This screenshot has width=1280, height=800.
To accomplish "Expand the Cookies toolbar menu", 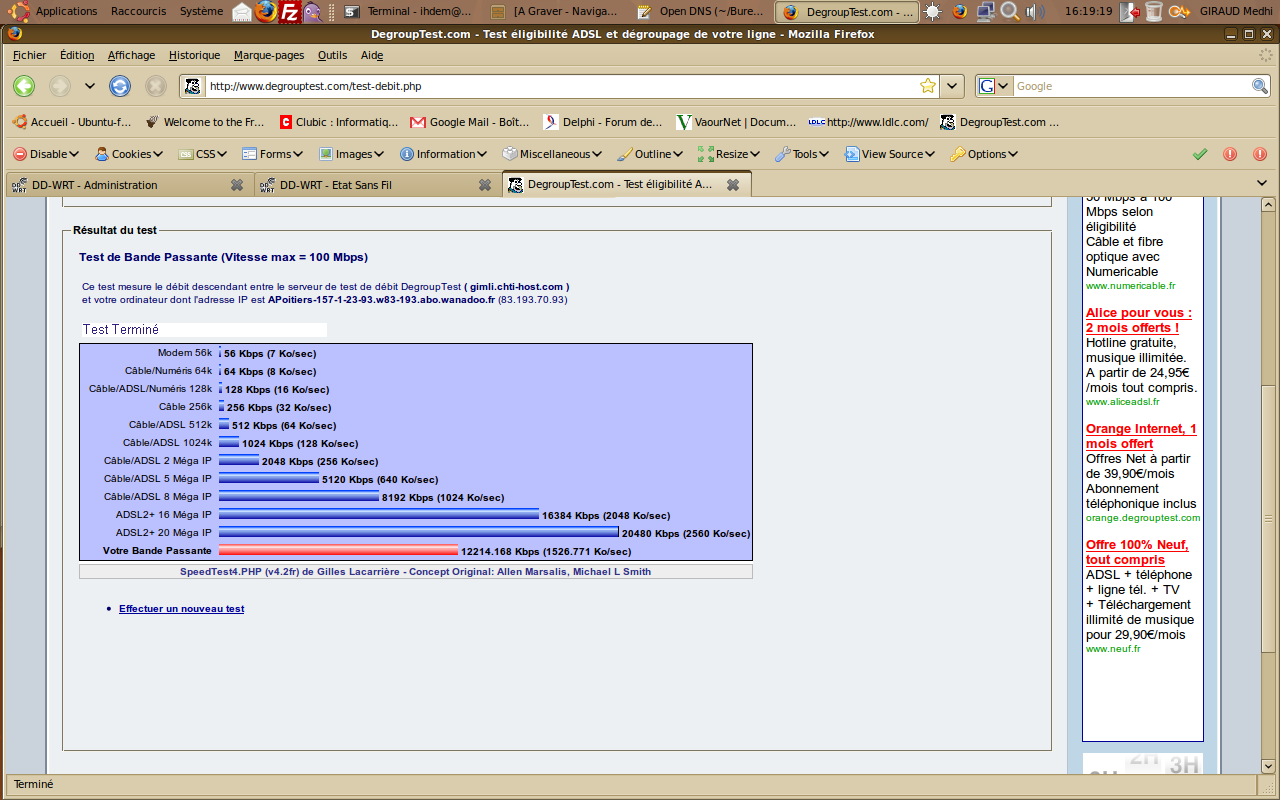I will tap(129, 154).
